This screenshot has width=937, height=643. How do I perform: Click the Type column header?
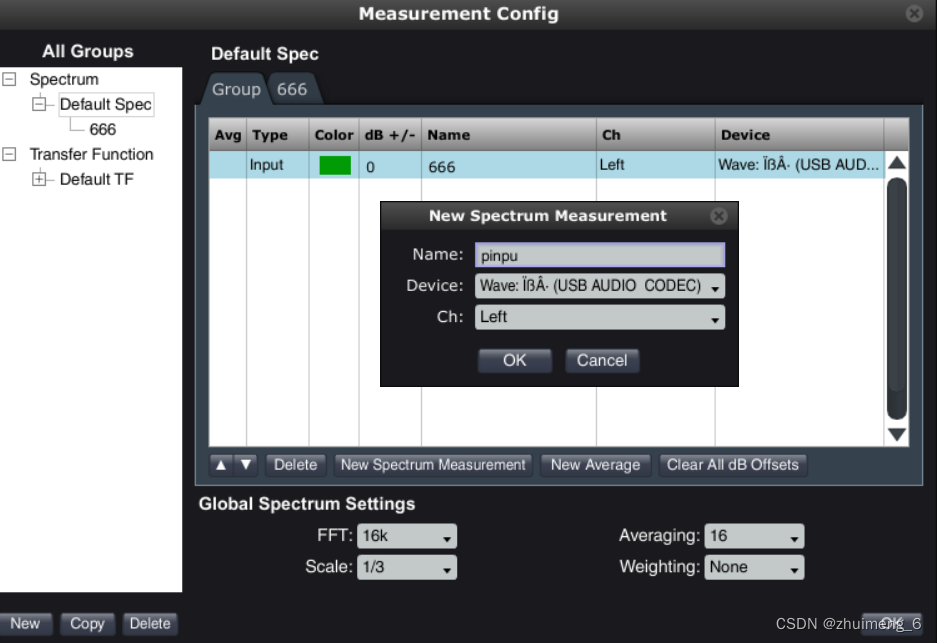278,135
